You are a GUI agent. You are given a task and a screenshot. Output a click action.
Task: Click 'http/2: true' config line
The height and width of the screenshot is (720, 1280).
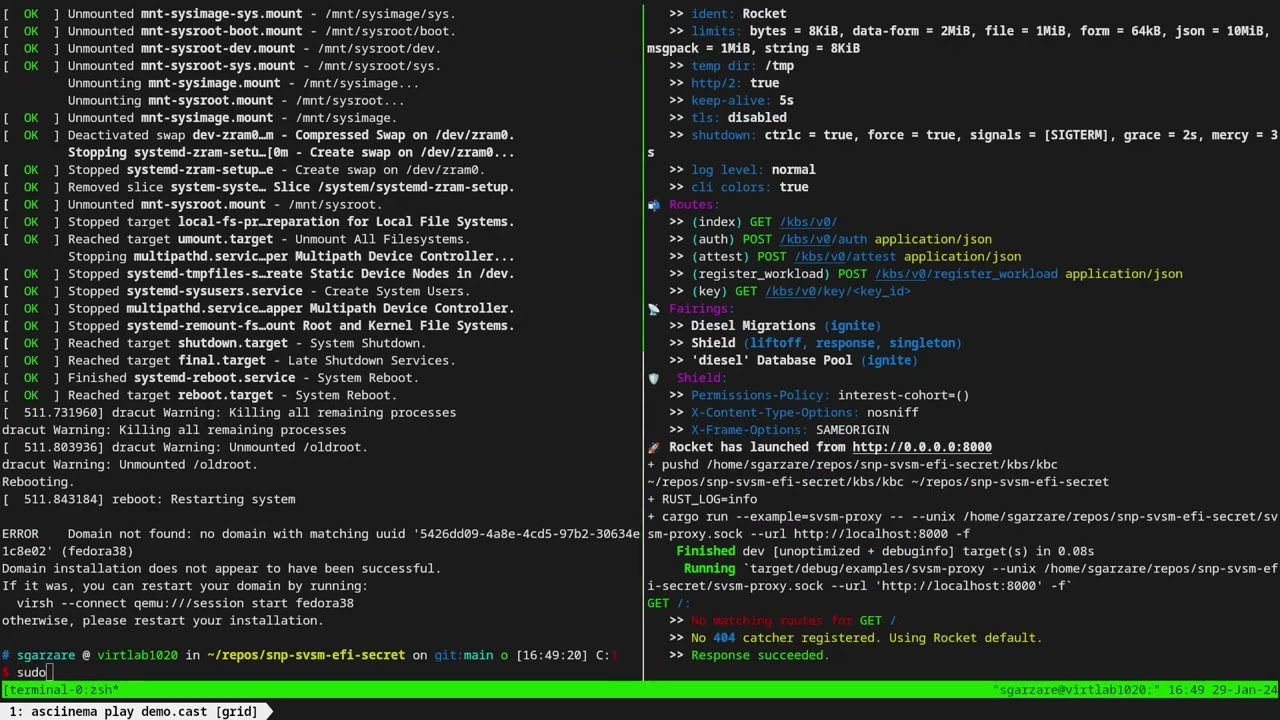[x=724, y=83]
